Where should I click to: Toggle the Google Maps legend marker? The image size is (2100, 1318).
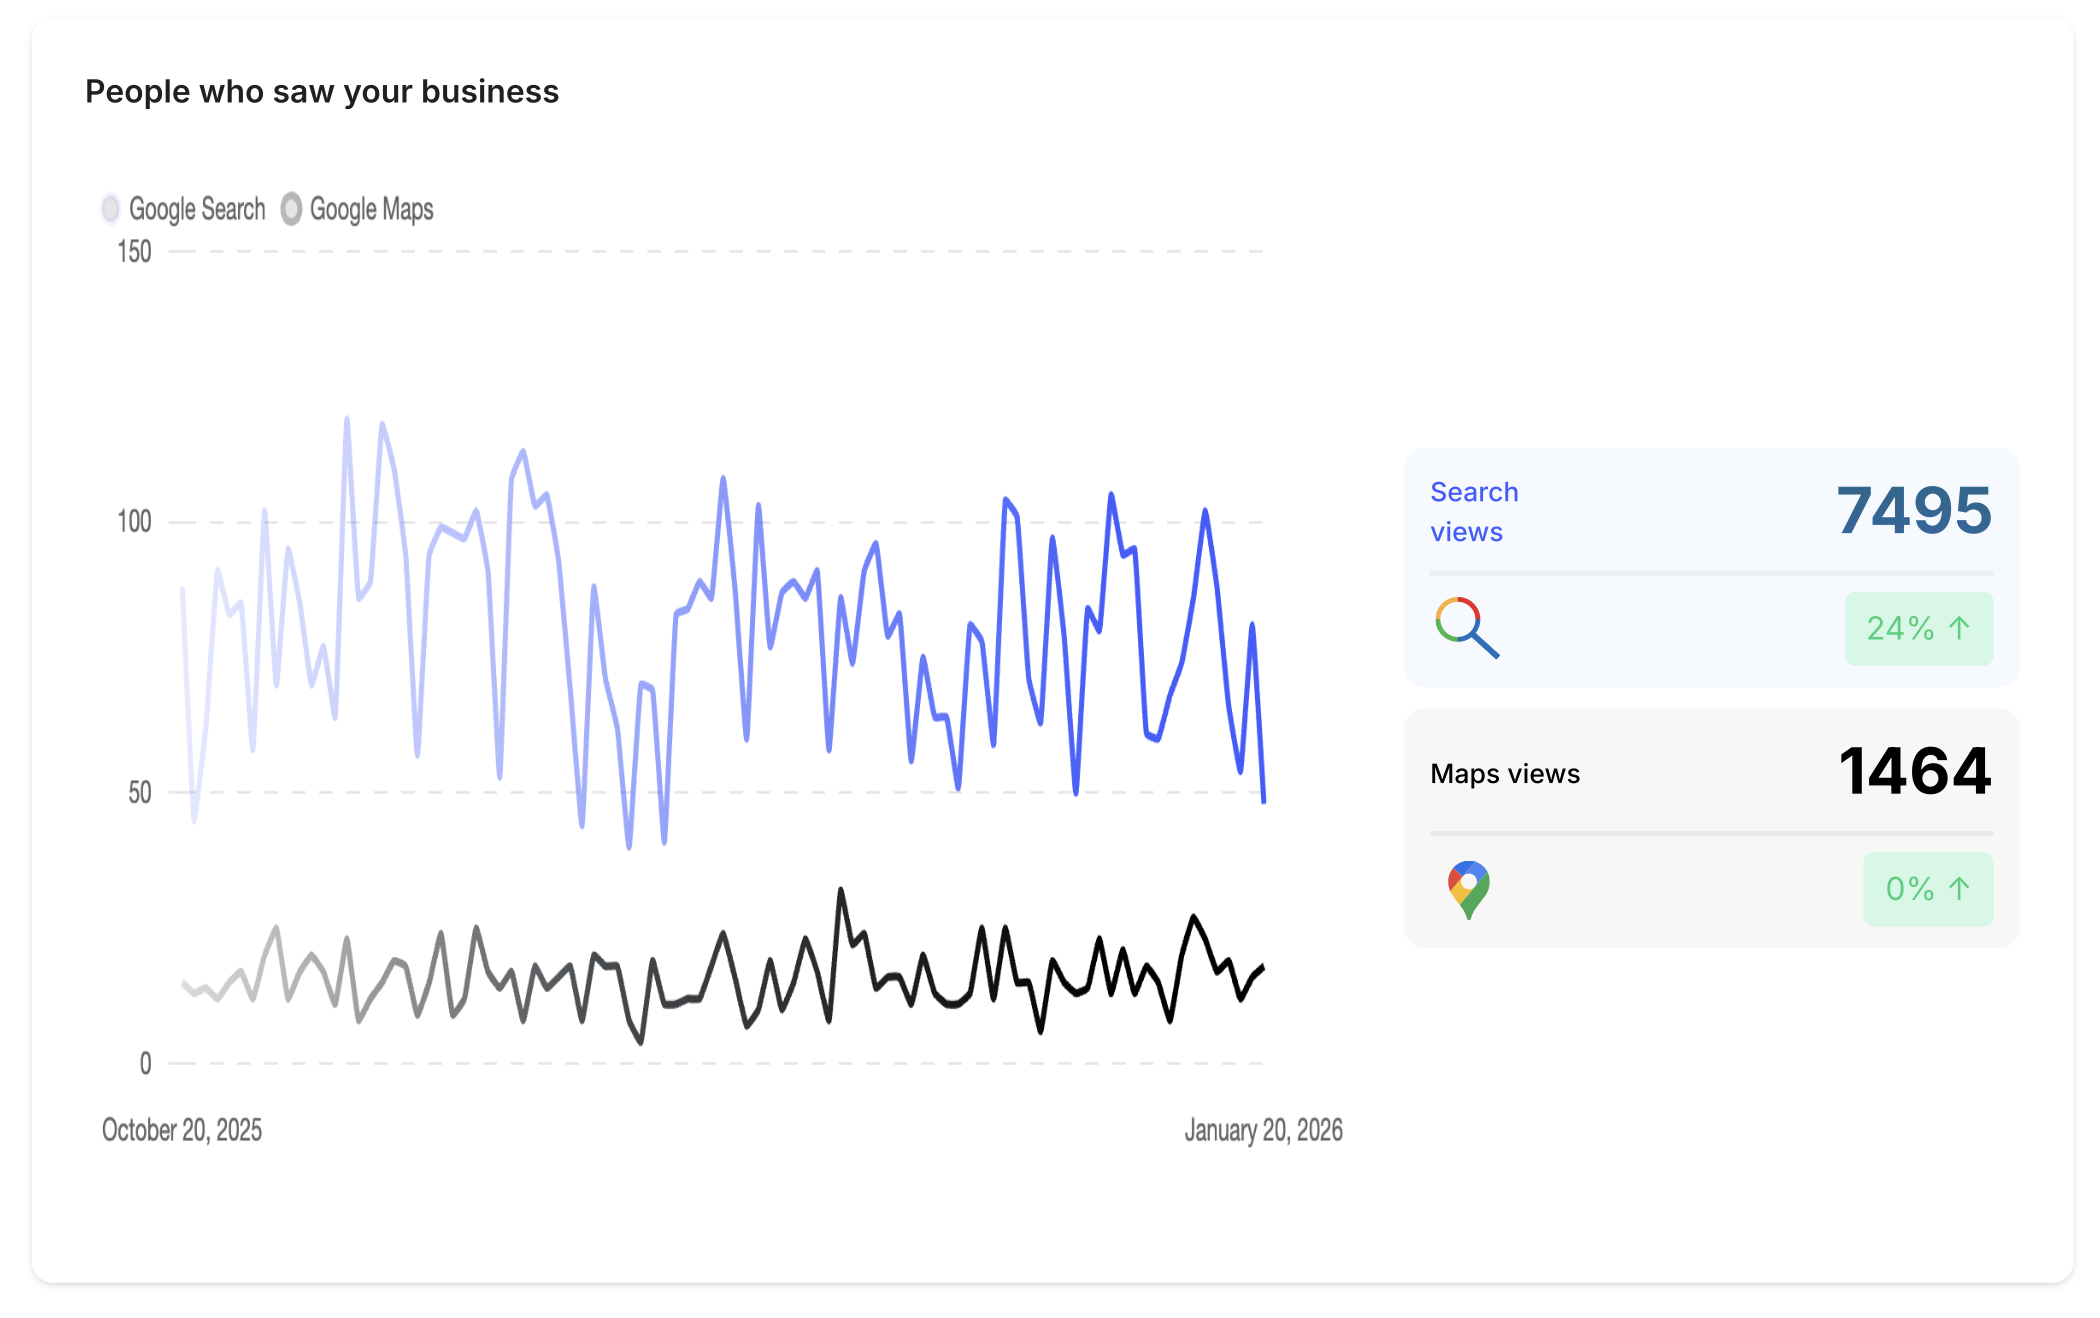[291, 208]
